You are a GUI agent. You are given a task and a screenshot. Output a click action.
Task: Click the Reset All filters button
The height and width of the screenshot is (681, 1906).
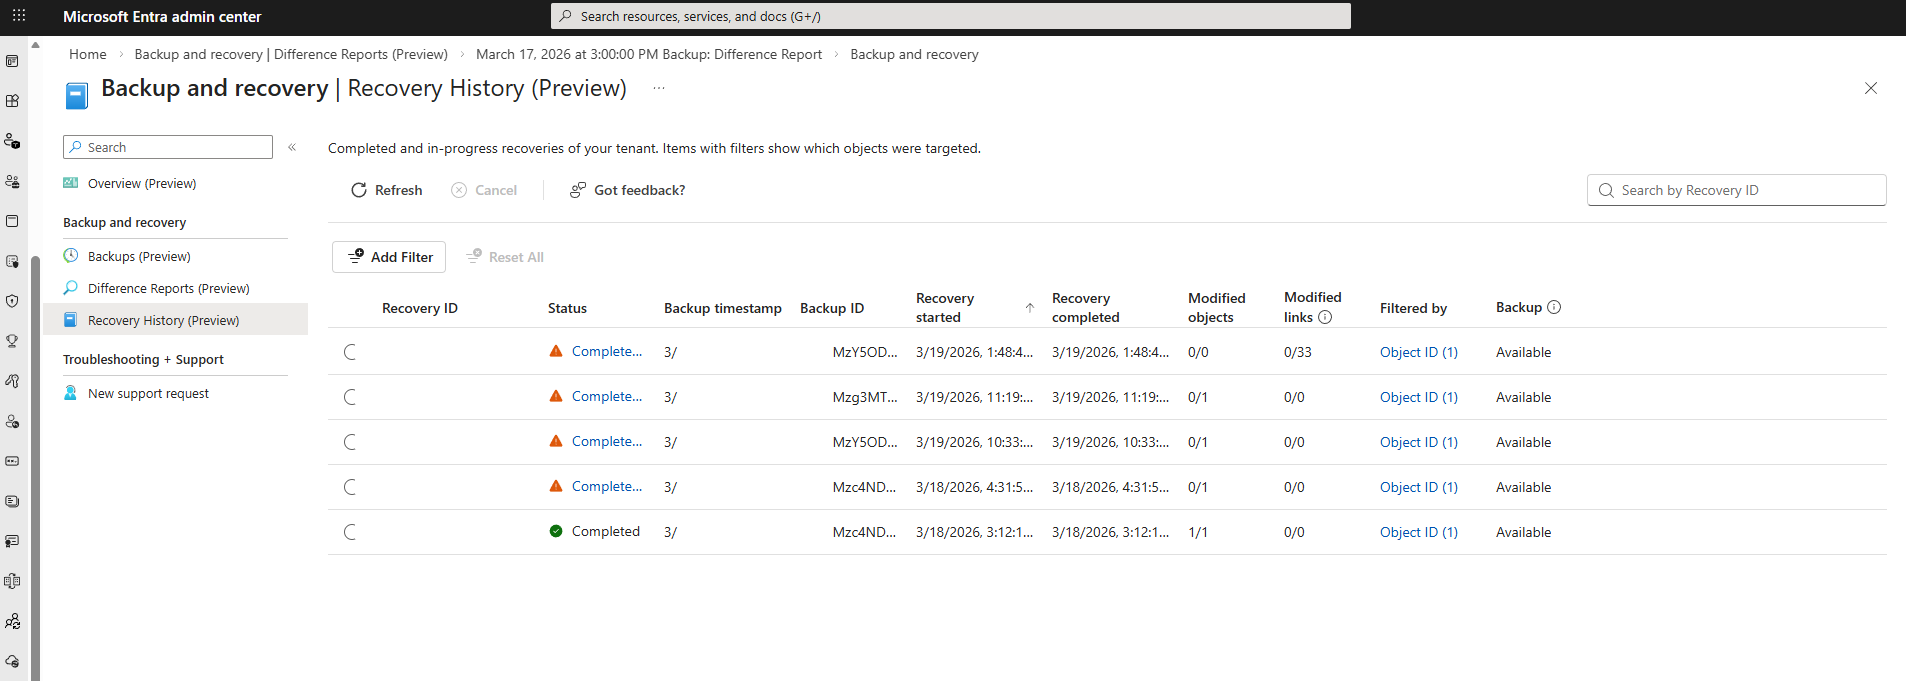click(505, 257)
